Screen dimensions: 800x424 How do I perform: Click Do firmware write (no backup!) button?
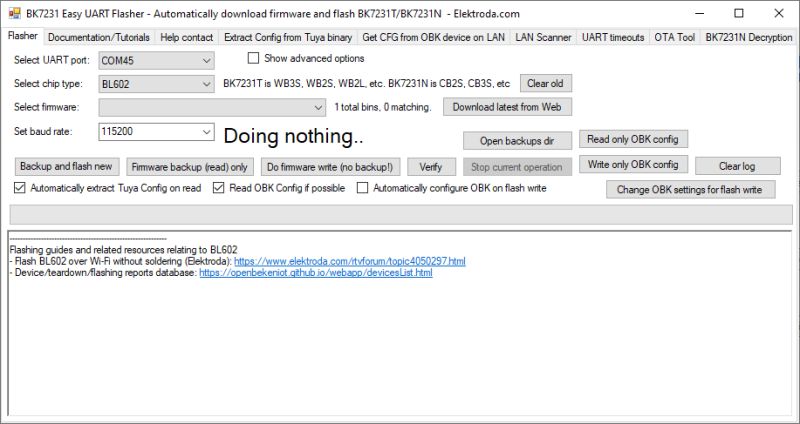pyautogui.click(x=330, y=167)
